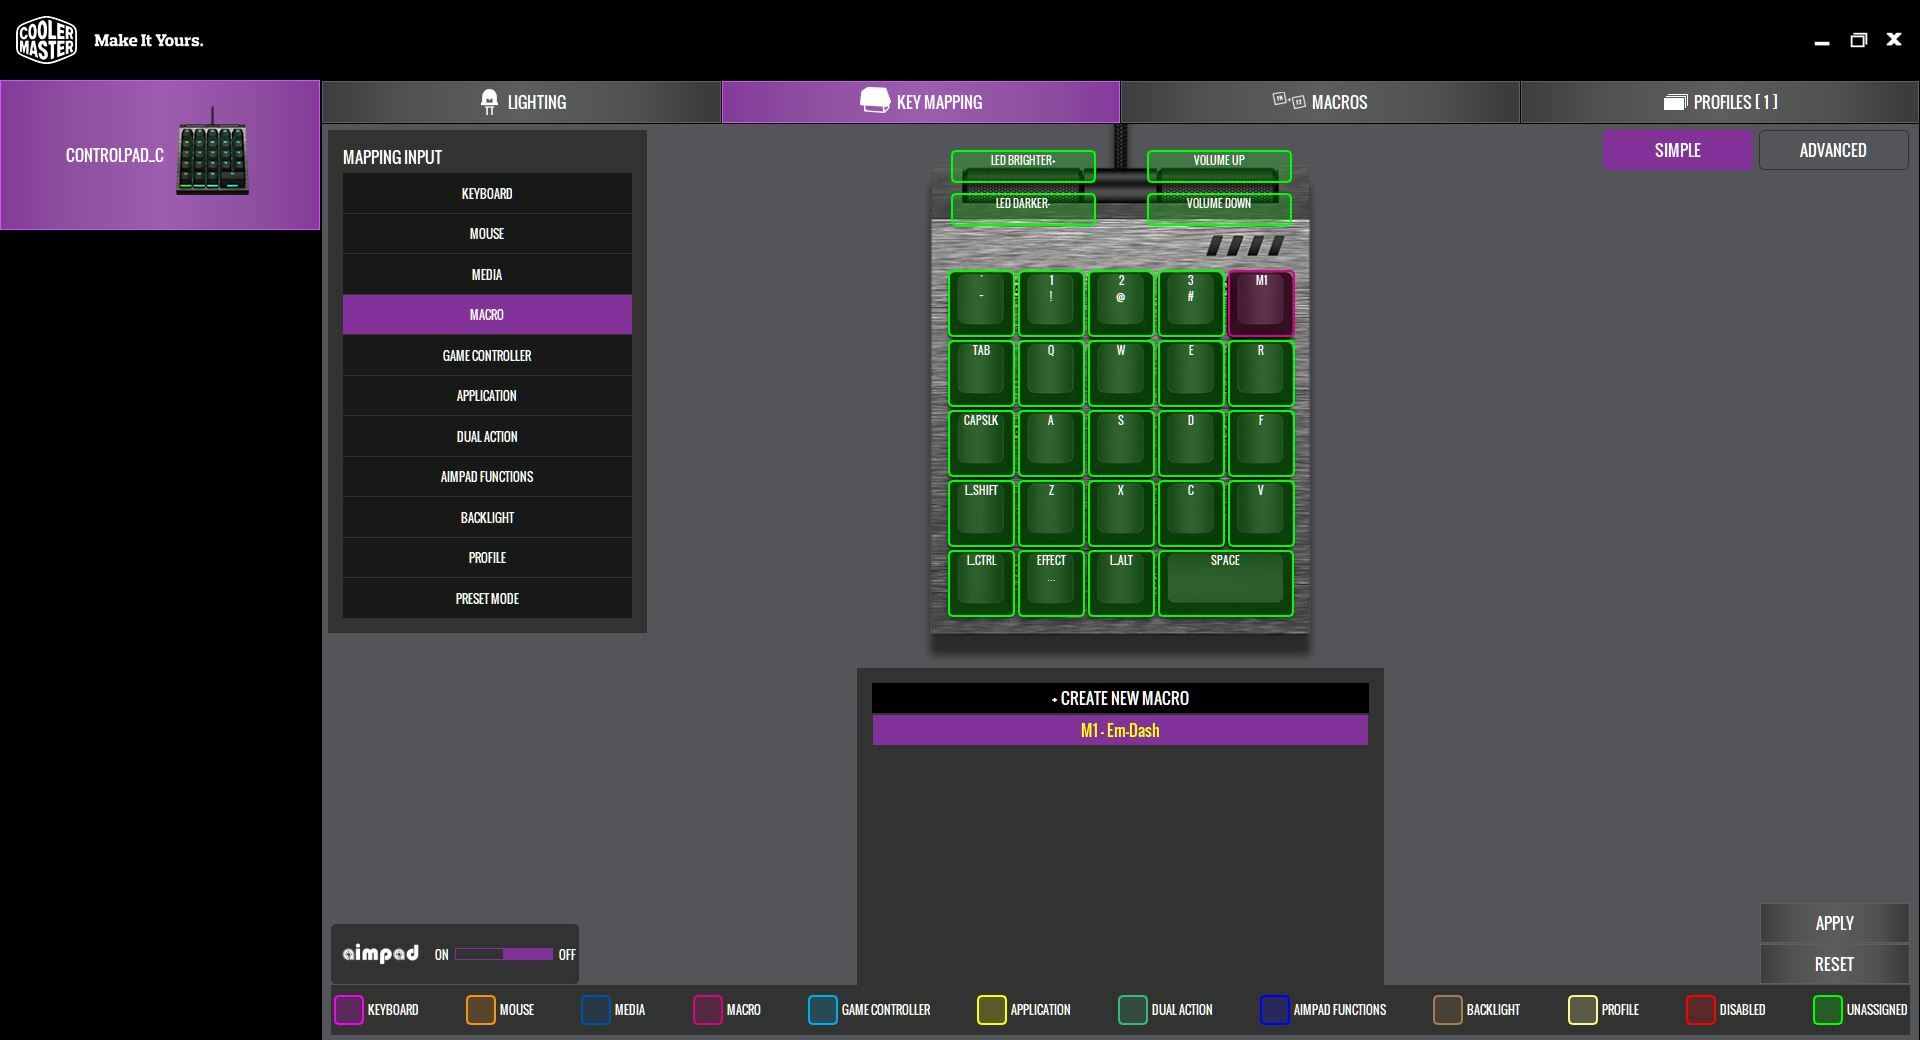Click the Disabled legend swatch
Viewport: 1920px width, 1040px height.
[x=1700, y=1011]
